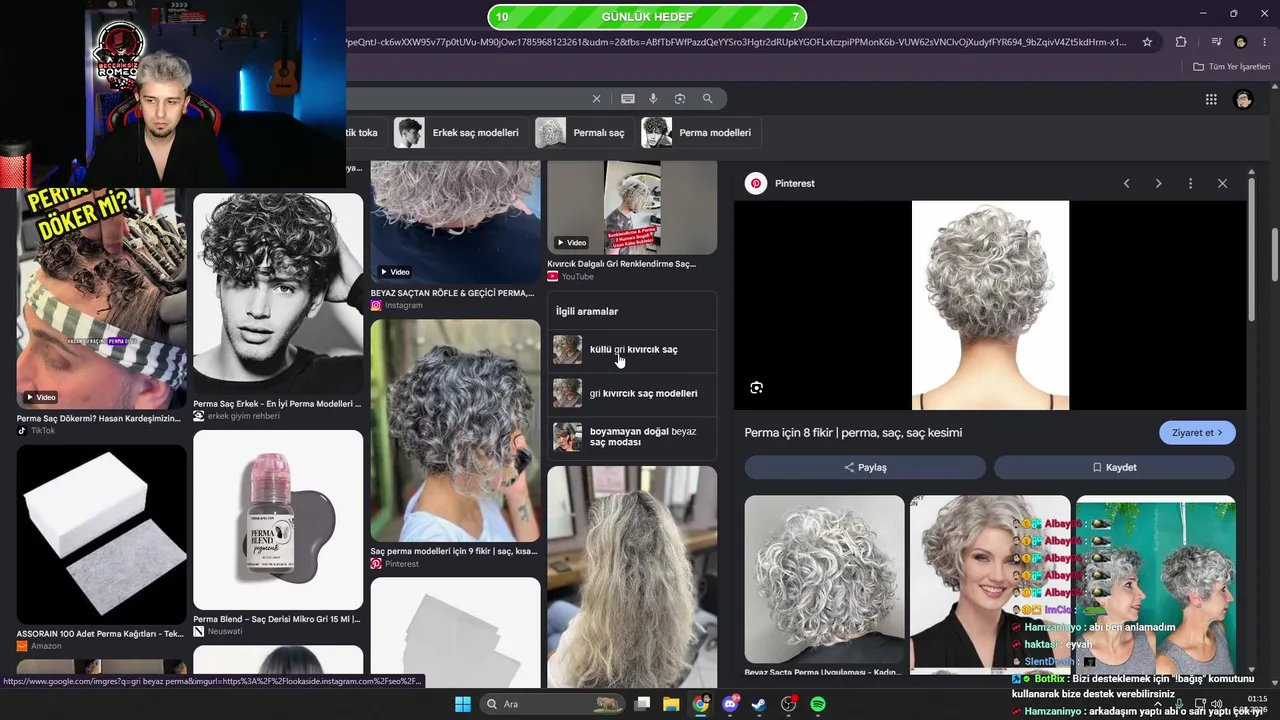The image size is (1280, 720).
Task: Click the Chrome address bar URL
Action: (738, 42)
